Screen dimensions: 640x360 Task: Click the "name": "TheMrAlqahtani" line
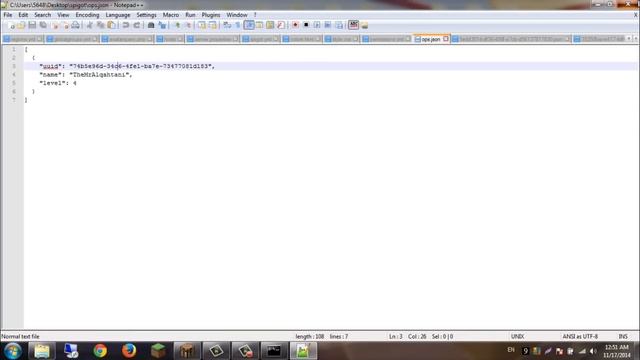point(86,75)
